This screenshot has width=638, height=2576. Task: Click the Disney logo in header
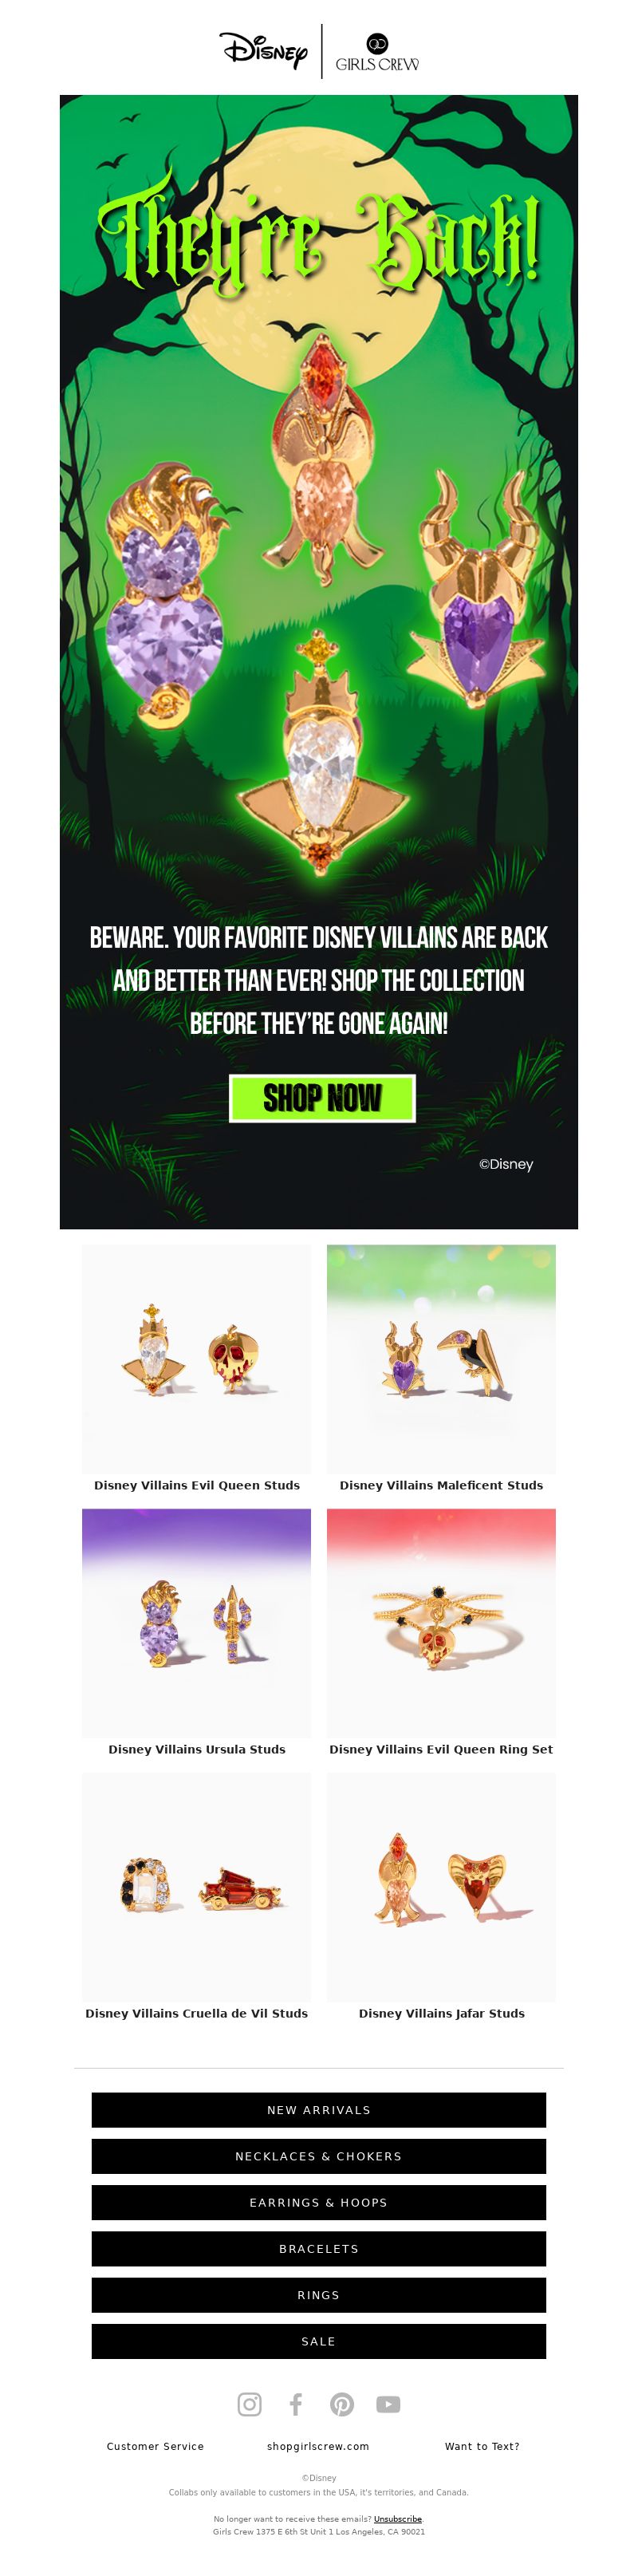264,50
